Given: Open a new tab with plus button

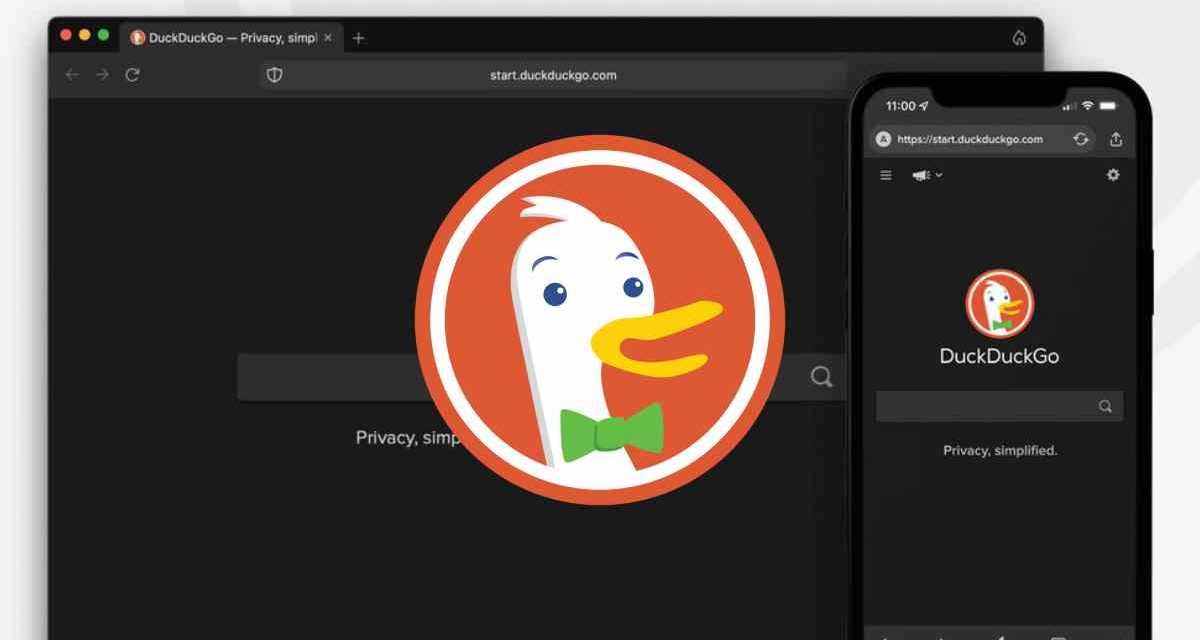Looking at the screenshot, I should (358, 38).
